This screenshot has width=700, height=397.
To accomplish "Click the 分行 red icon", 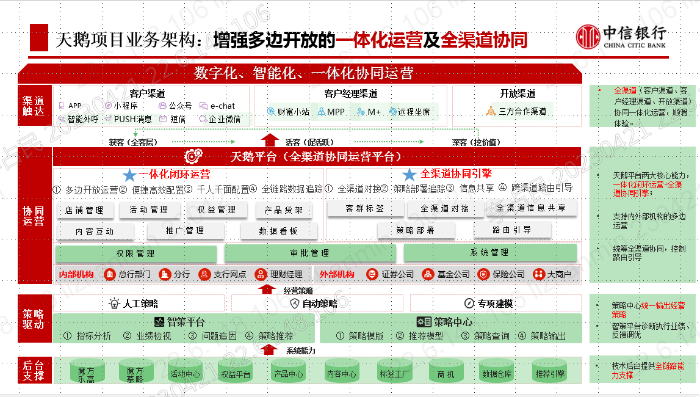I will pos(165,274).
